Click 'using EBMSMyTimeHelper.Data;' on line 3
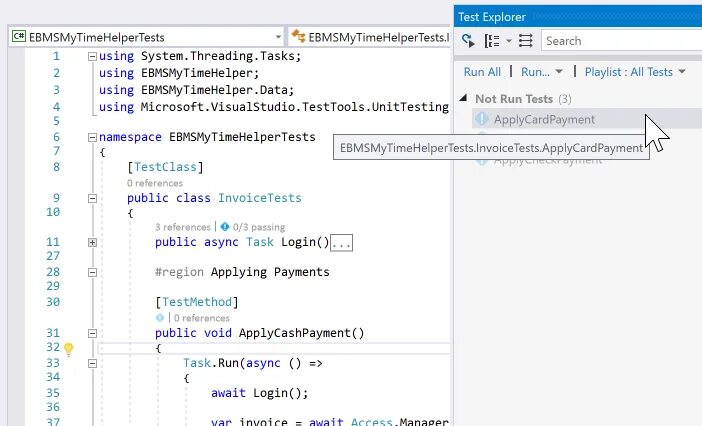The image size is (702, 426). 197,90
